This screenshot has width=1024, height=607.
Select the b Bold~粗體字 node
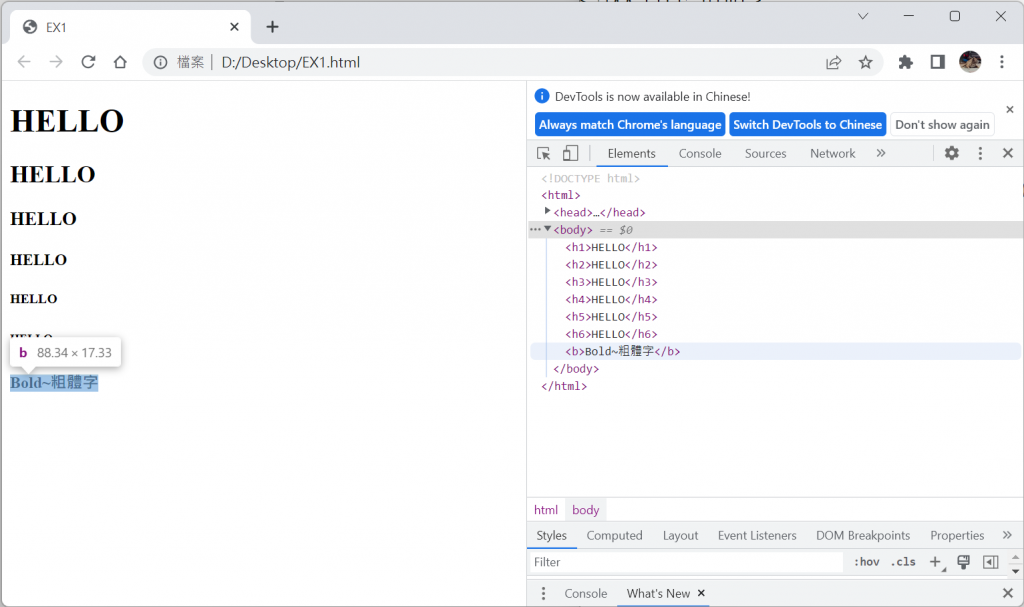622,352
